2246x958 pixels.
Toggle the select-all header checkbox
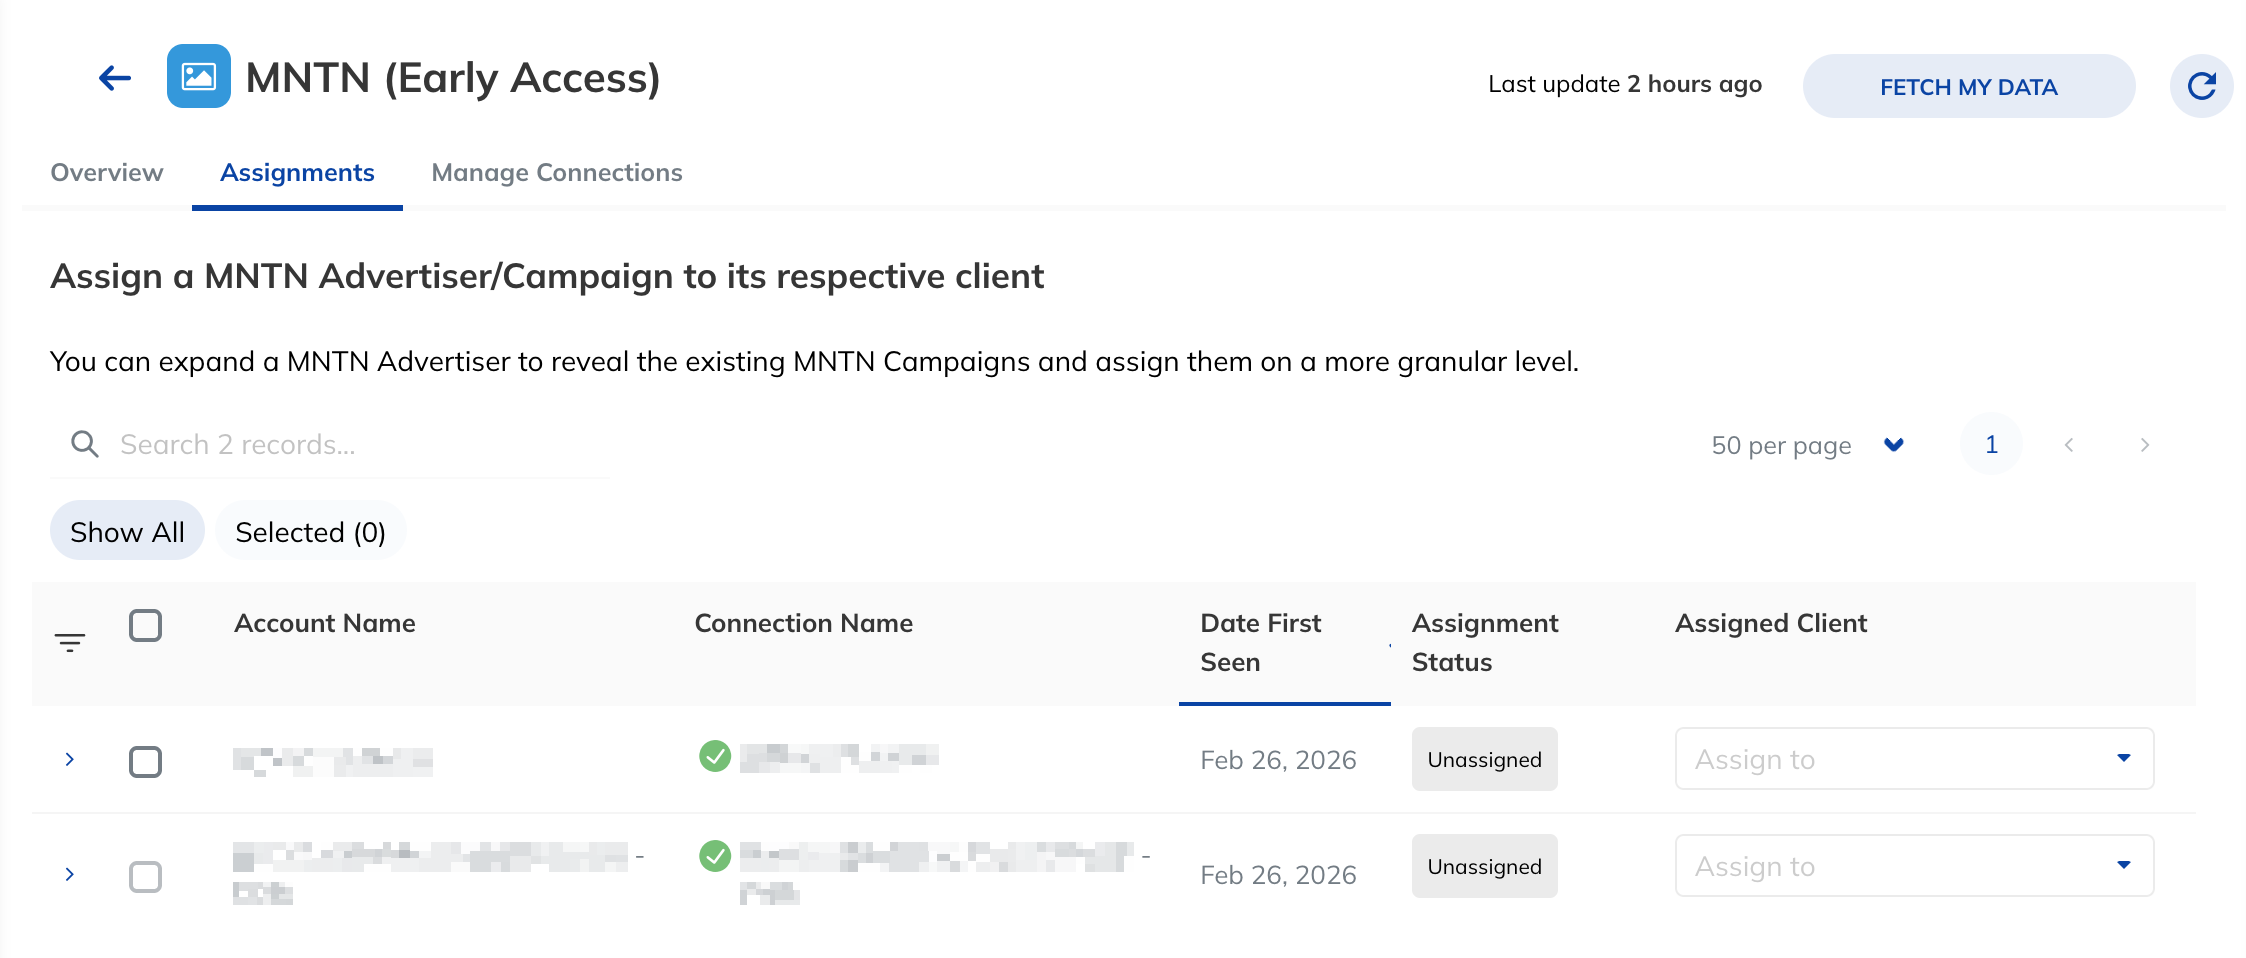tap(145, 625)
